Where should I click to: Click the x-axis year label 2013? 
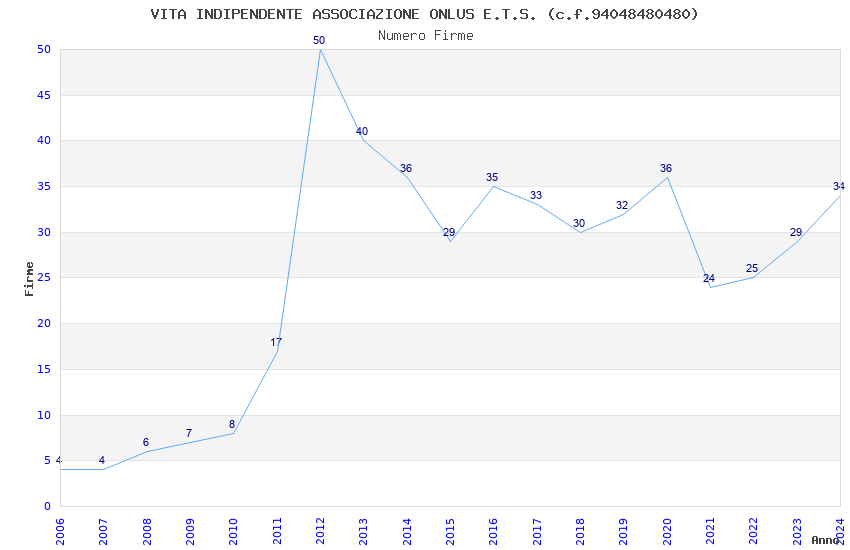[x=364, y=531]
